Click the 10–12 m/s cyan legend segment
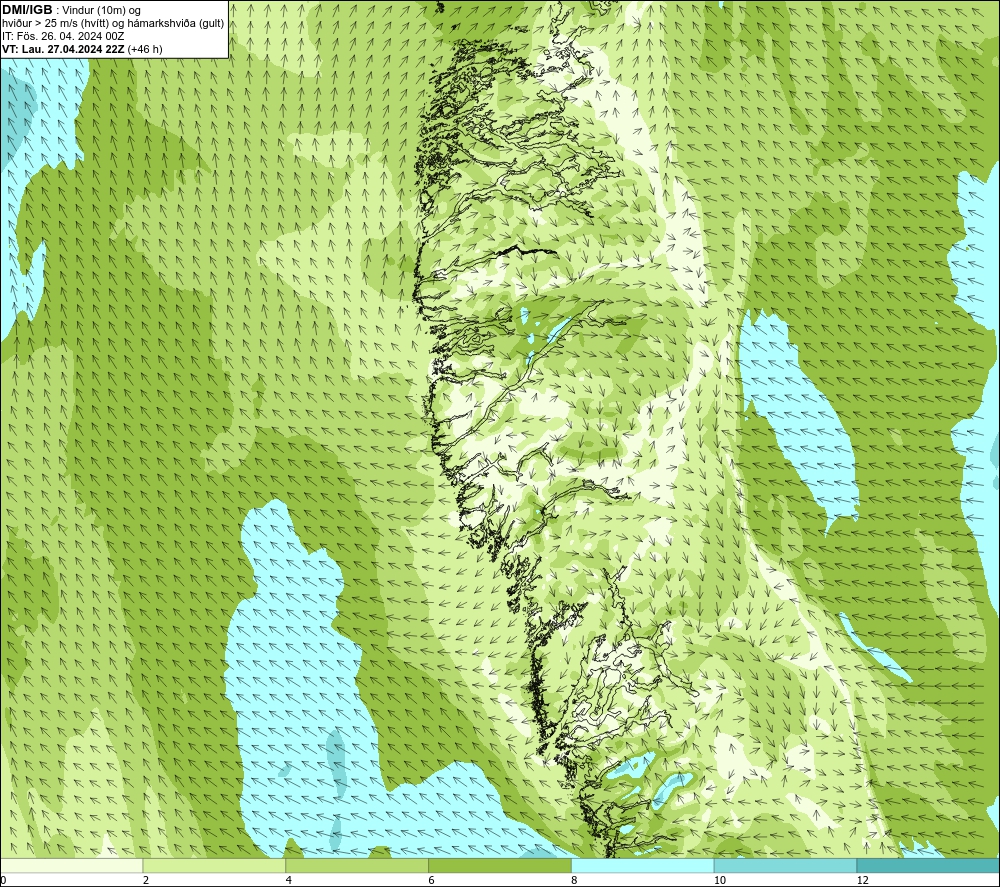 786,865
